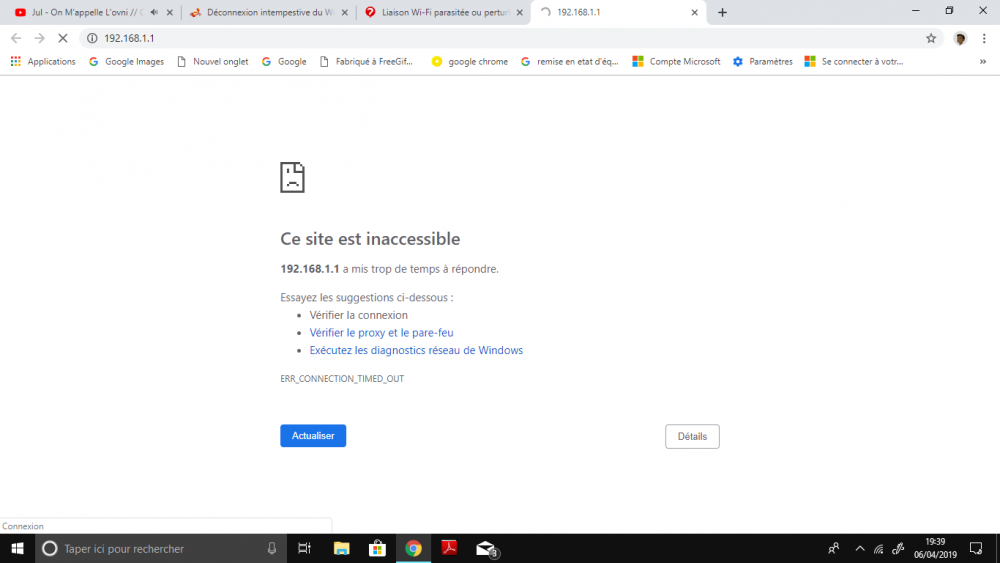Close the Déconnexion intempestive tab
The image size is (1000, 563).
pyautogui.click(x=344, y=12)
